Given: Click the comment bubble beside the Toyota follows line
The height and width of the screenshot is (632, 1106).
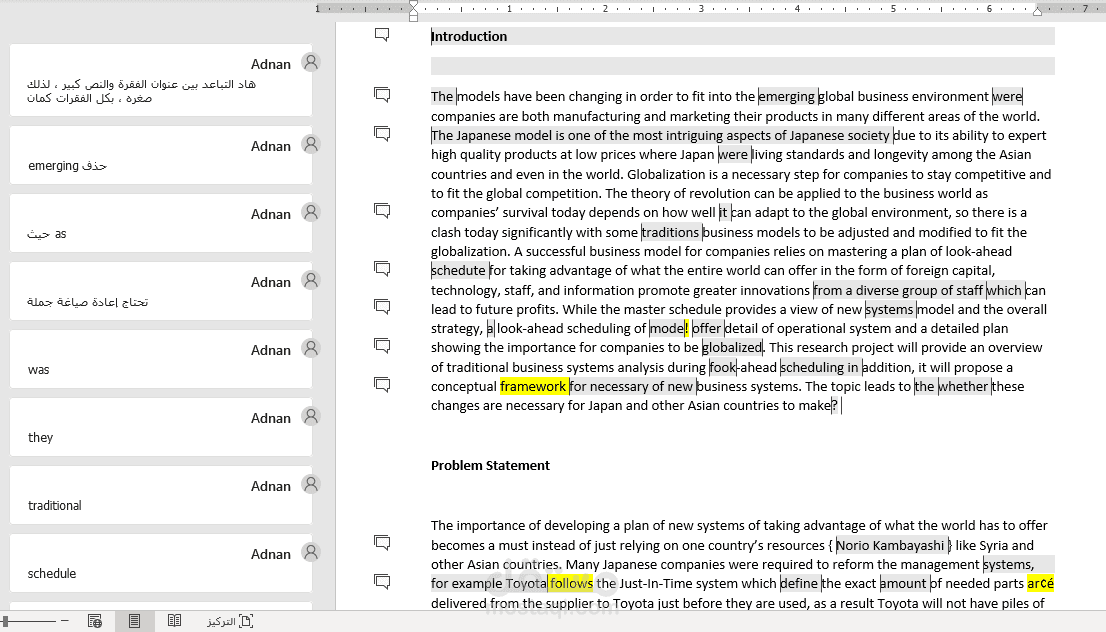Looking at the screenshot, I should [381, 581].
